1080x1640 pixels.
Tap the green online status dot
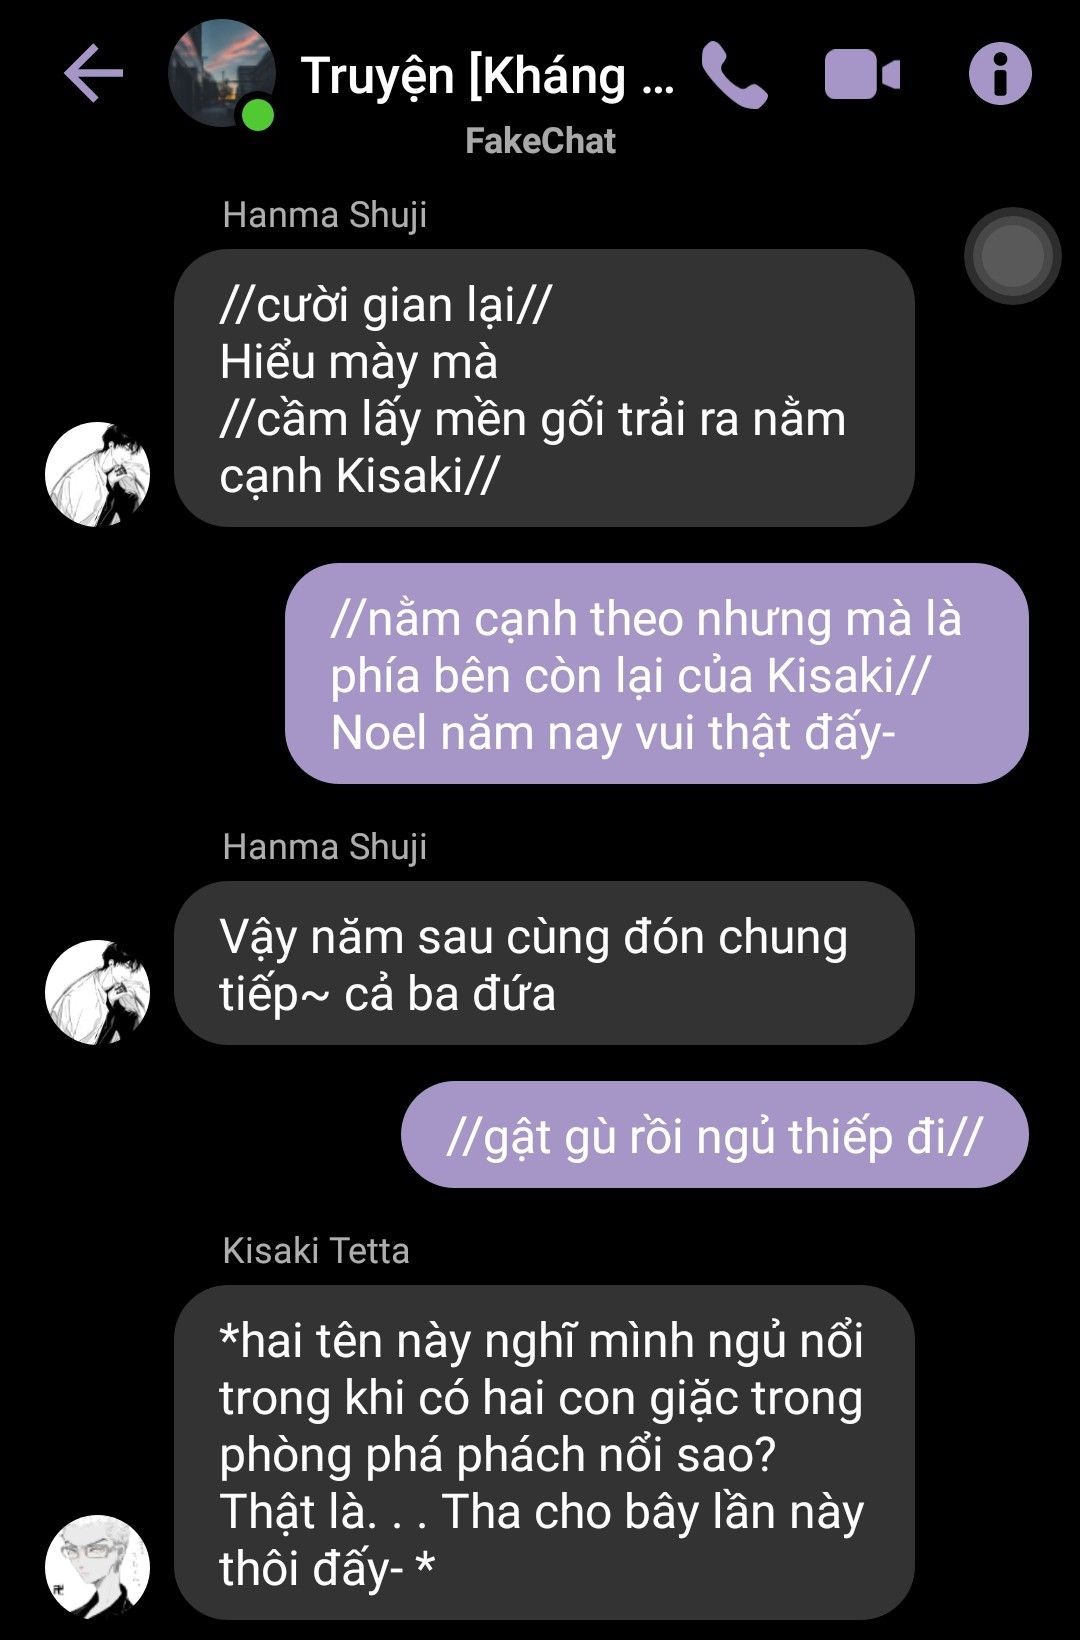pos(258,115)
